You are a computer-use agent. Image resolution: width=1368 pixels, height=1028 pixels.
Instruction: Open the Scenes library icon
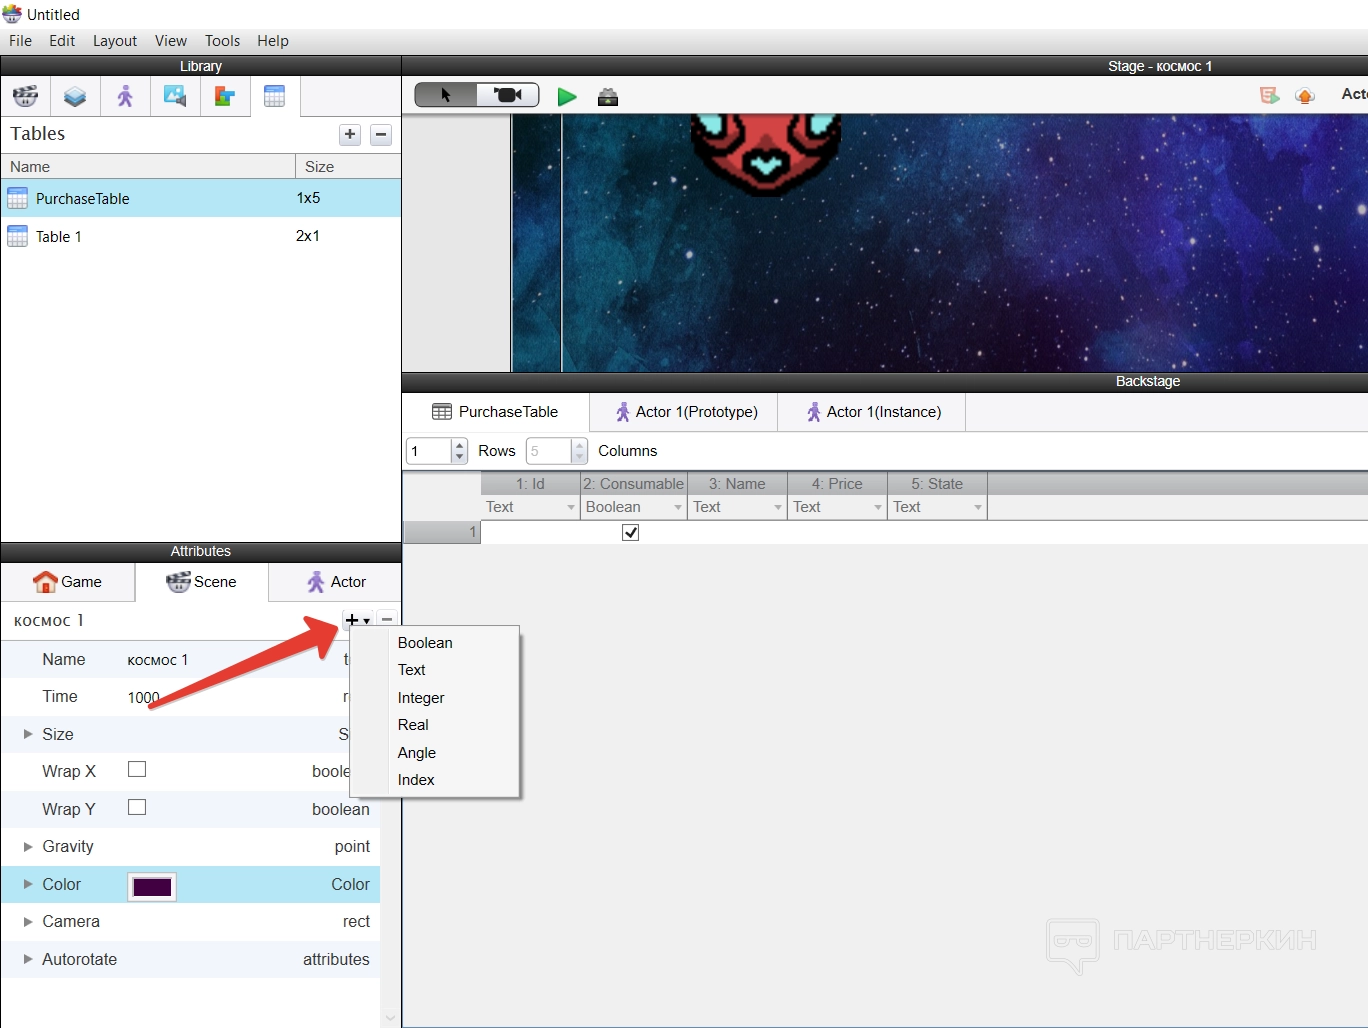click(x=25, y=97)
